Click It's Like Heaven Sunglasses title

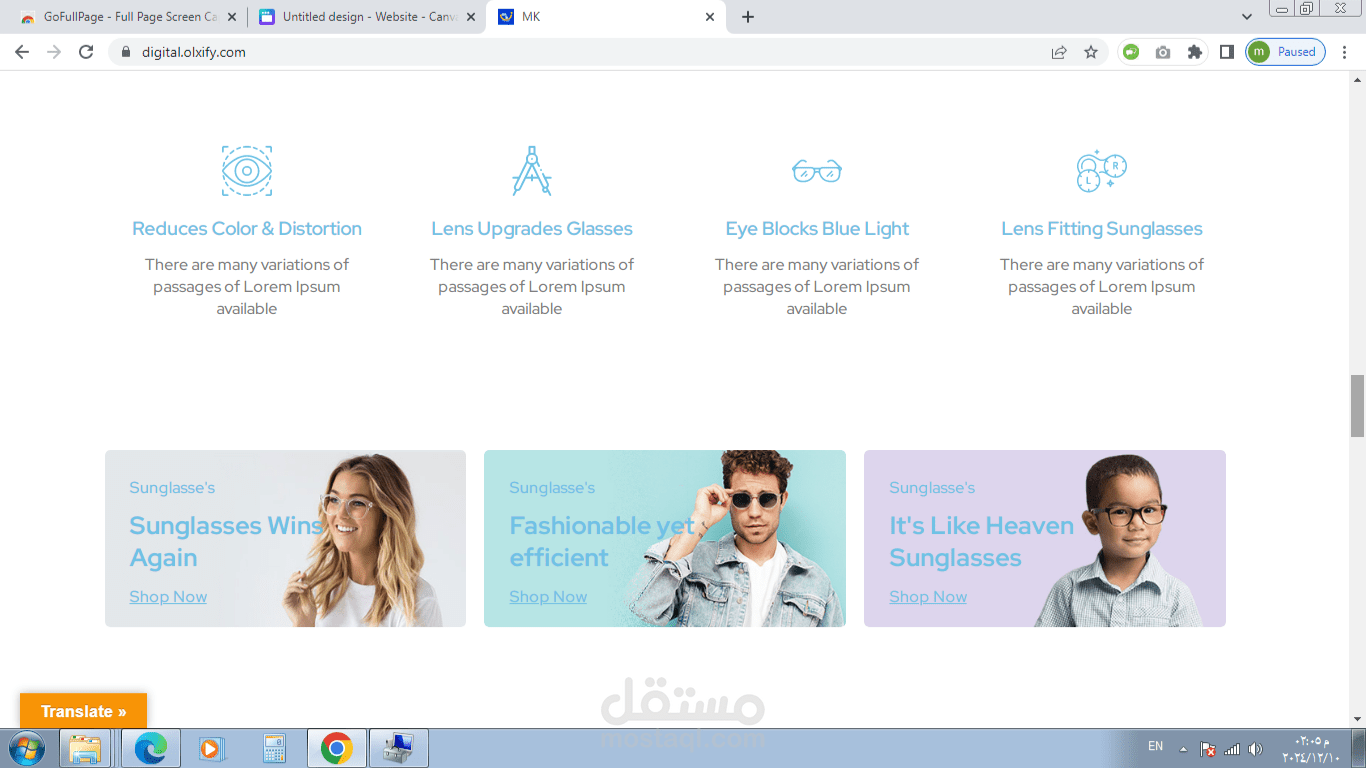tap(981, 542)
